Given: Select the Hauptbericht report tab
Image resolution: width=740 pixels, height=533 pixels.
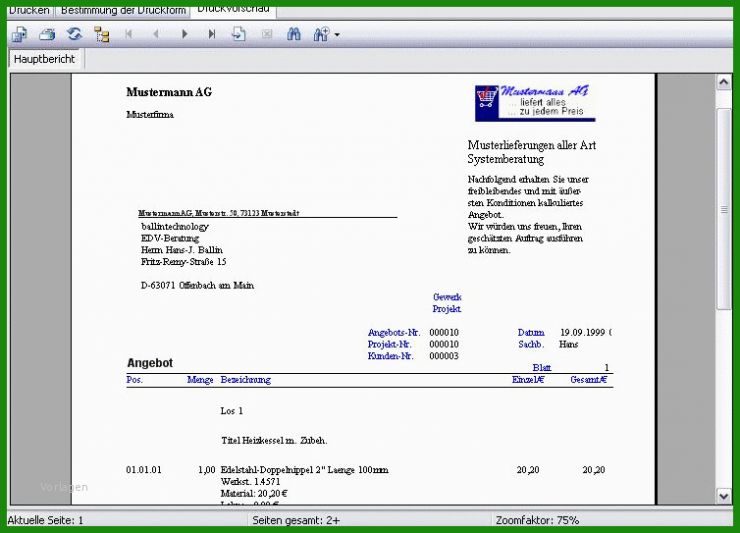Looking at the screenshot, I should pos(44,59).
